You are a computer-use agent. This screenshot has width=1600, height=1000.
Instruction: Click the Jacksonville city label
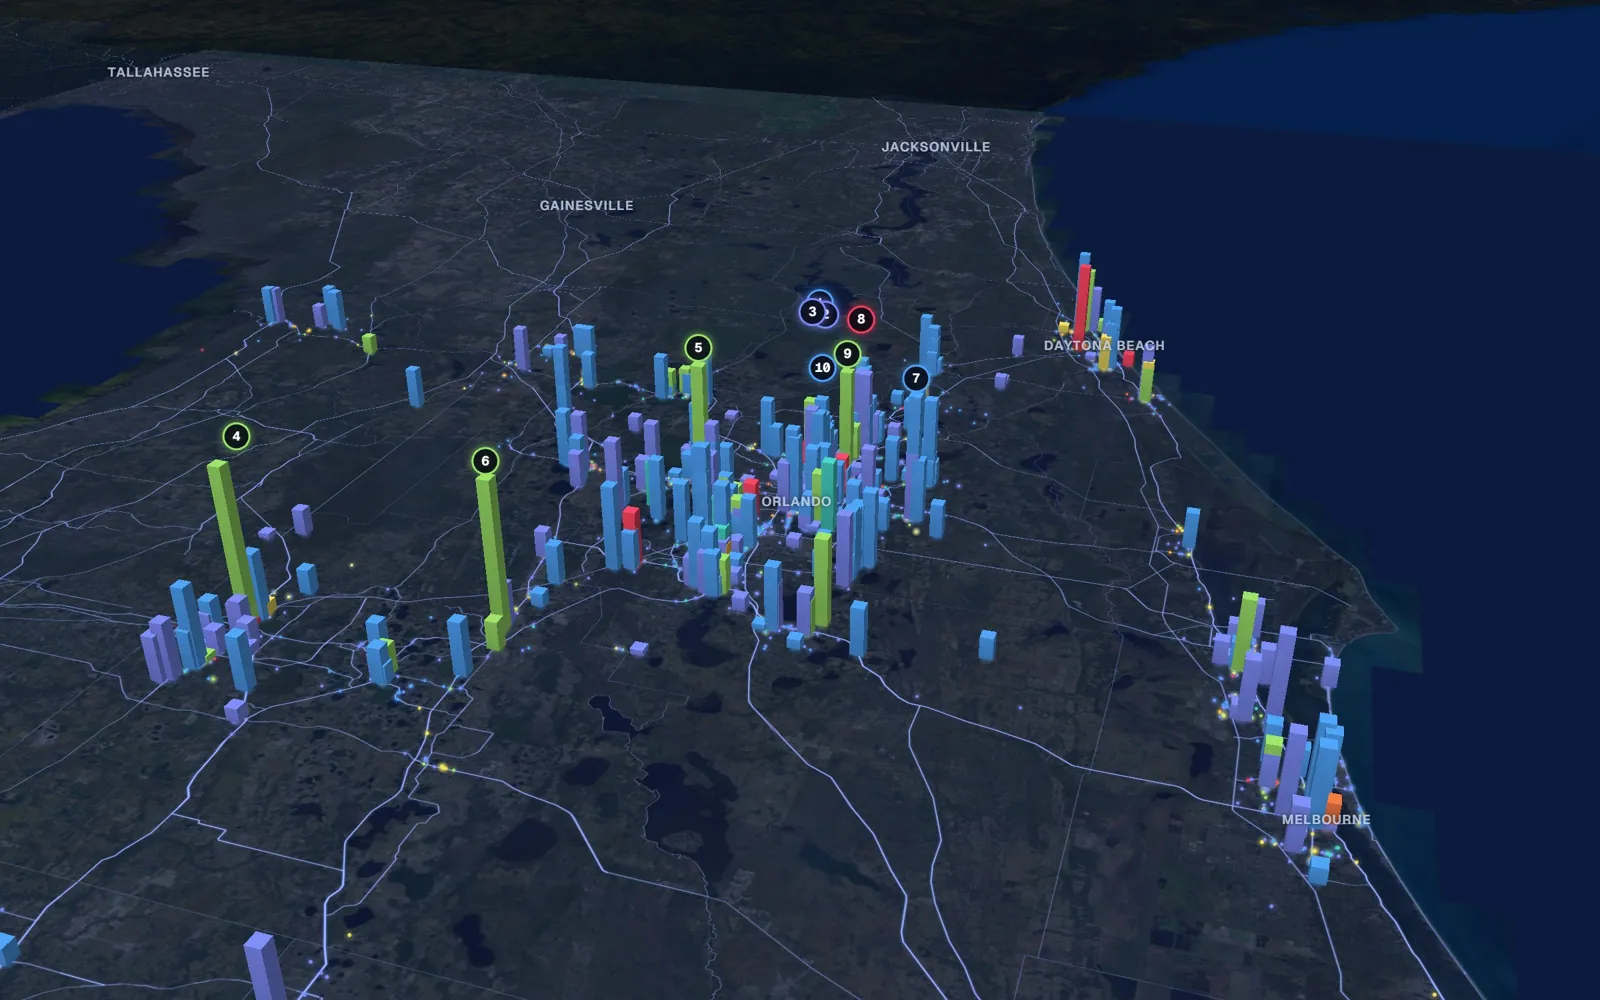[936, 147]
